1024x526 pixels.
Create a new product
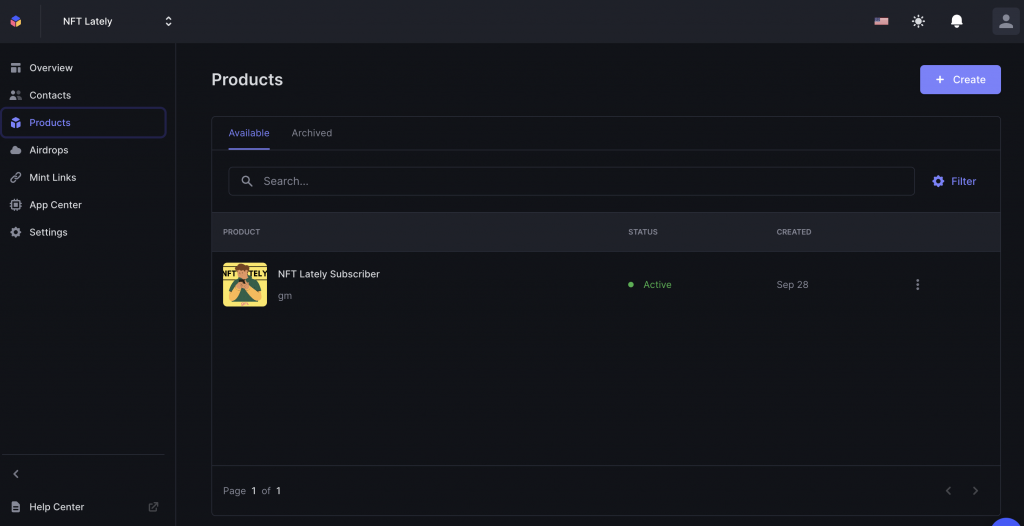(960, 80)
